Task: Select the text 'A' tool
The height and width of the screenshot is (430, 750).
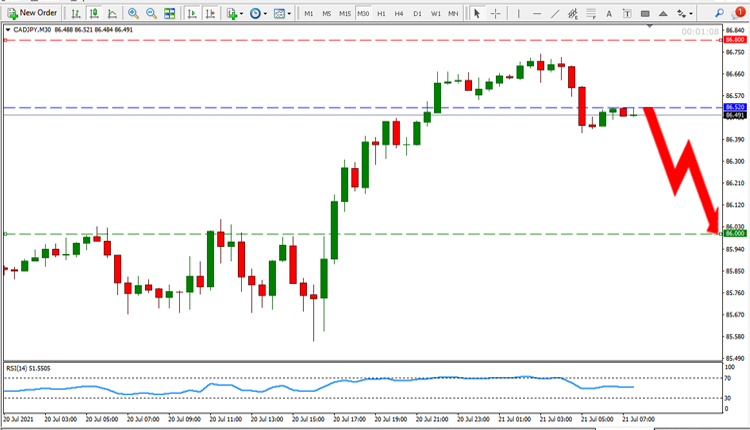Action: point(609,13)
